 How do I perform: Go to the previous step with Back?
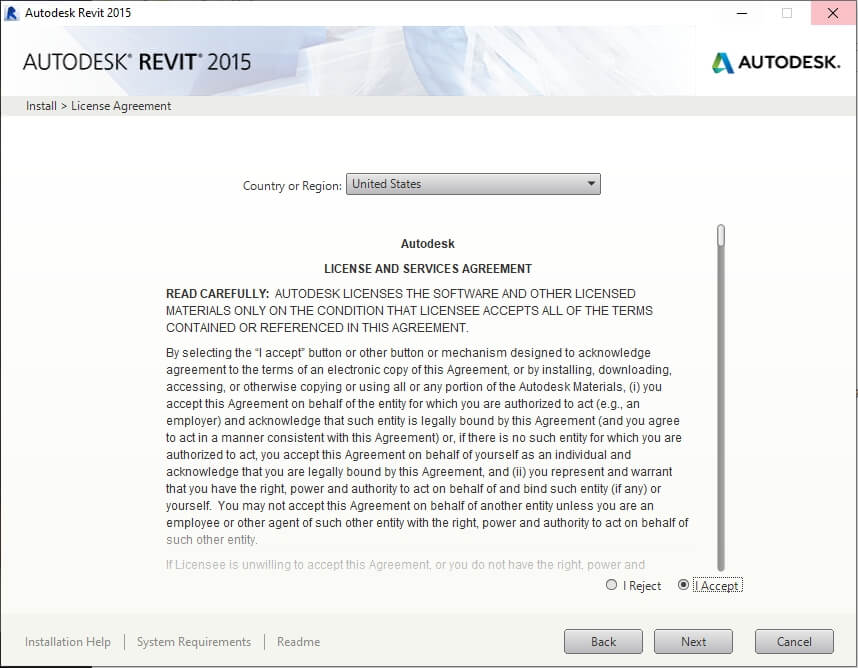pos(603,642)
